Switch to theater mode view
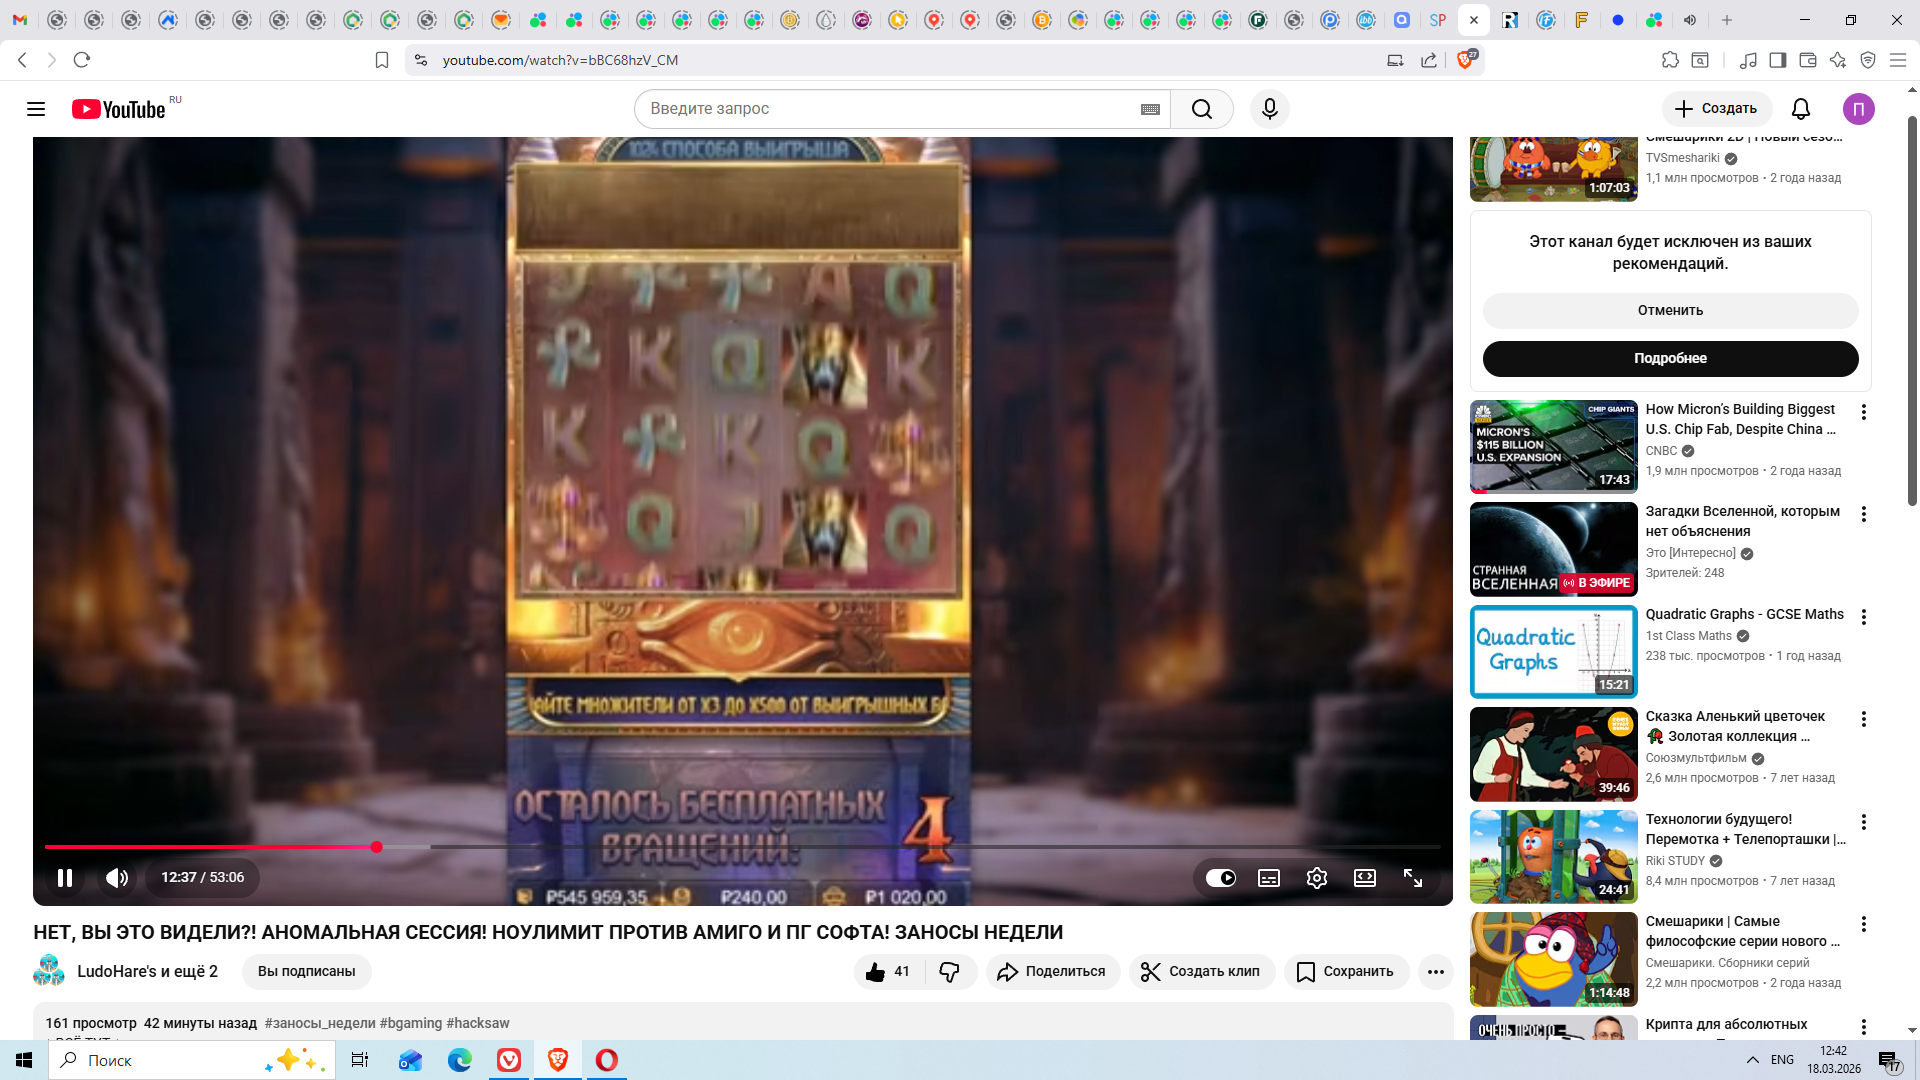Screen dimensions: 1920x1080 pos(1365,878)
